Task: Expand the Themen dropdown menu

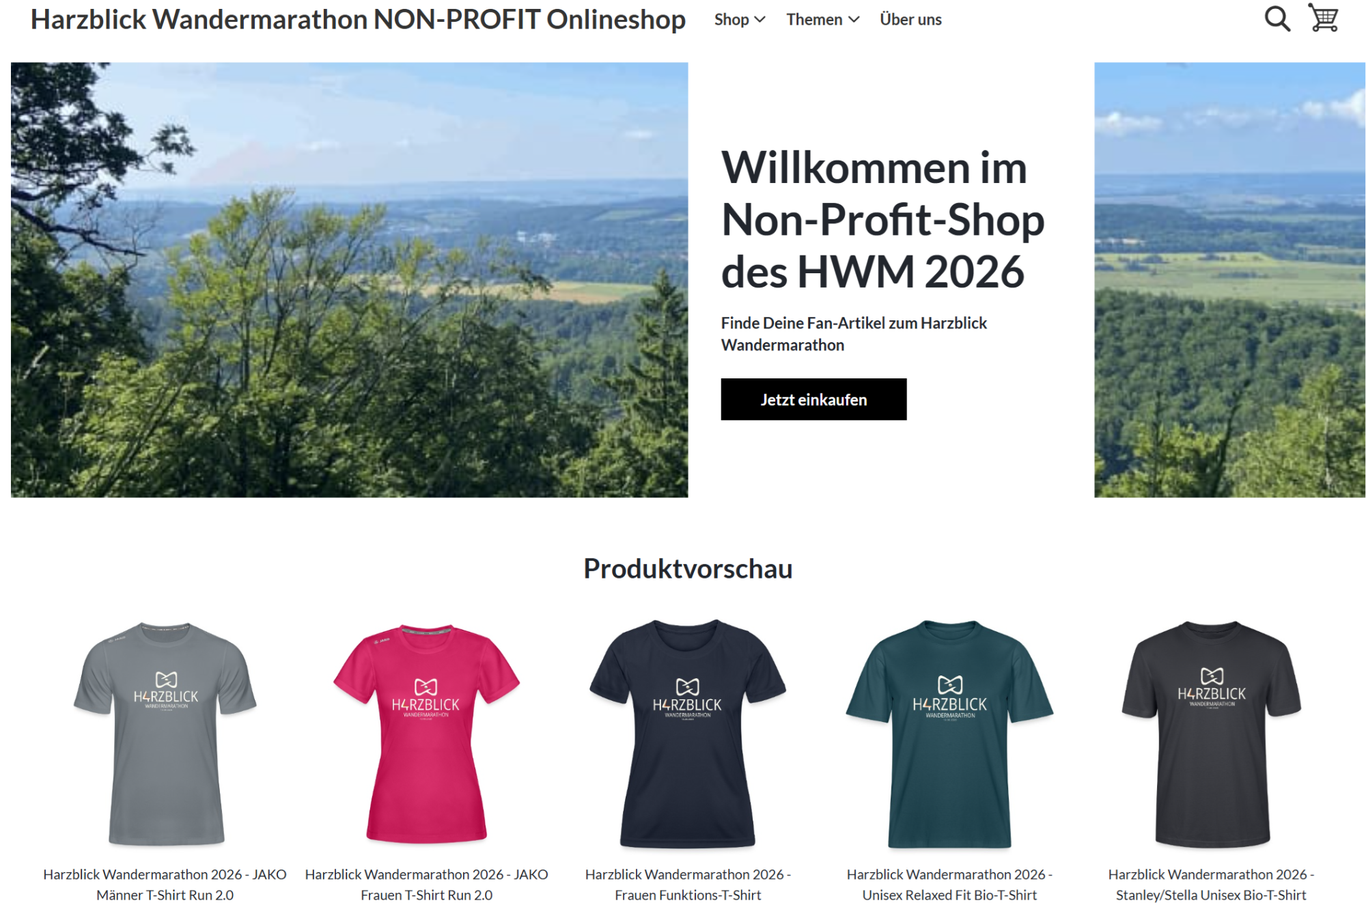Action: point(822,19)
